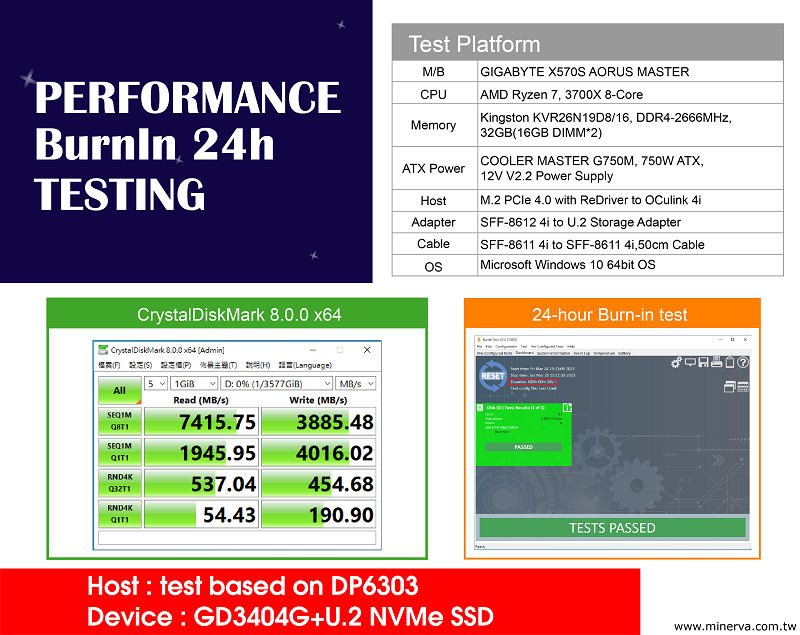The height and width of the screenshot is (635, 800).
Task: Open the test count dropdown showing 5
Action: click(156, 384)
